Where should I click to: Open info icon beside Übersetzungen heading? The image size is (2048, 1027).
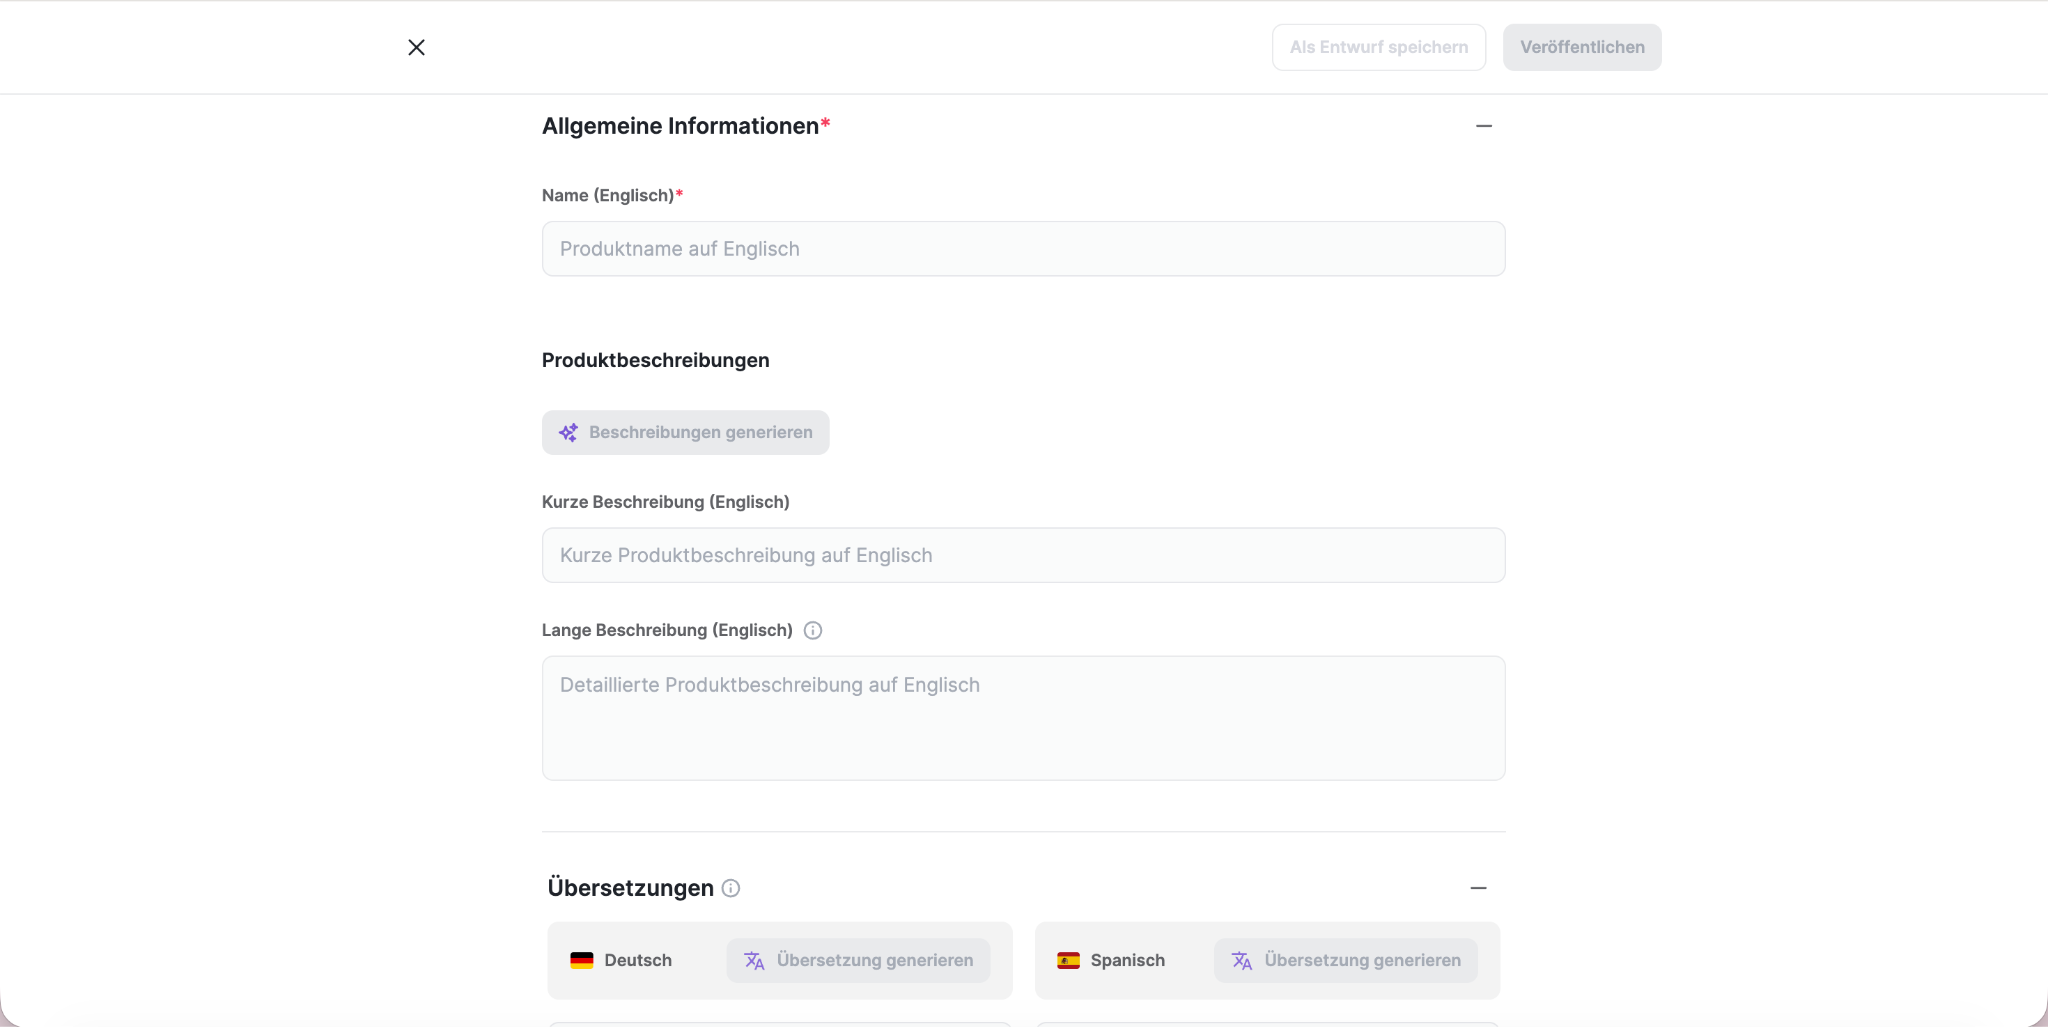731,888
